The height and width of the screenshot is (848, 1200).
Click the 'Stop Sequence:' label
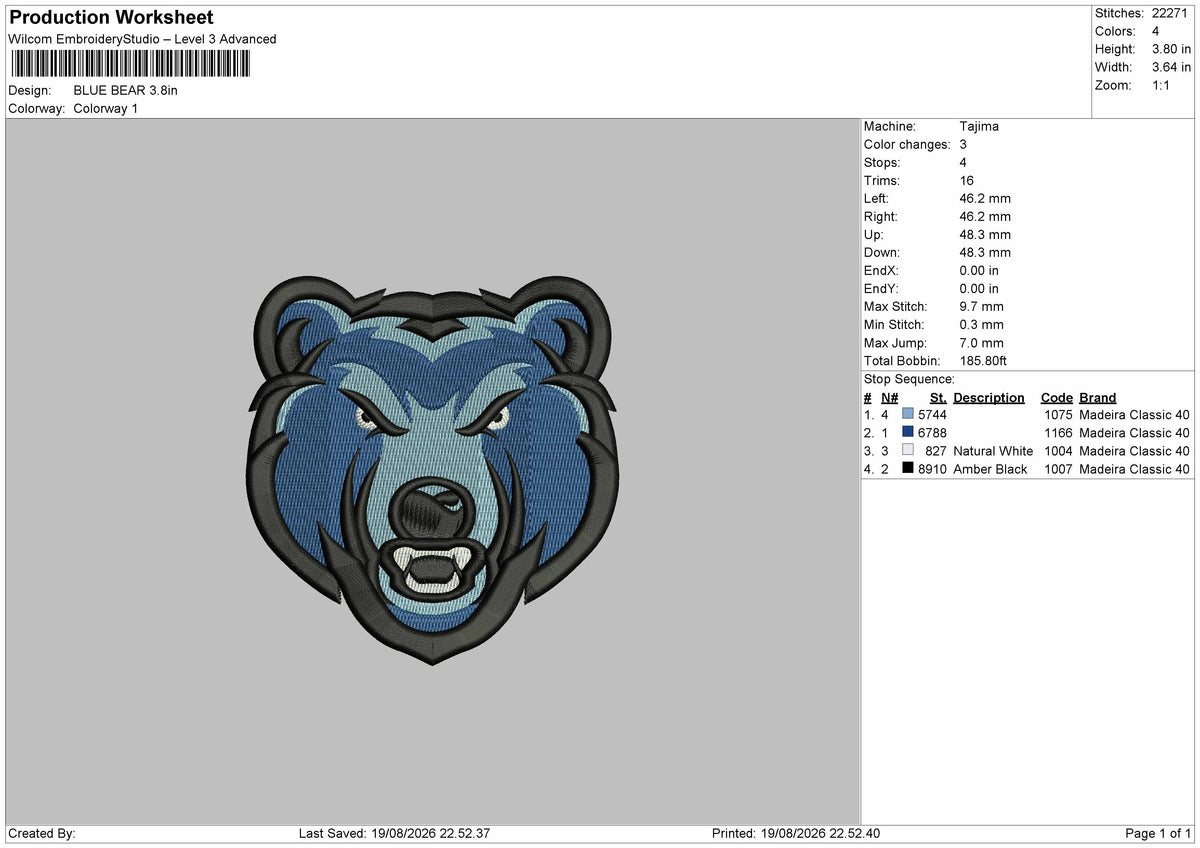(909, 379)
